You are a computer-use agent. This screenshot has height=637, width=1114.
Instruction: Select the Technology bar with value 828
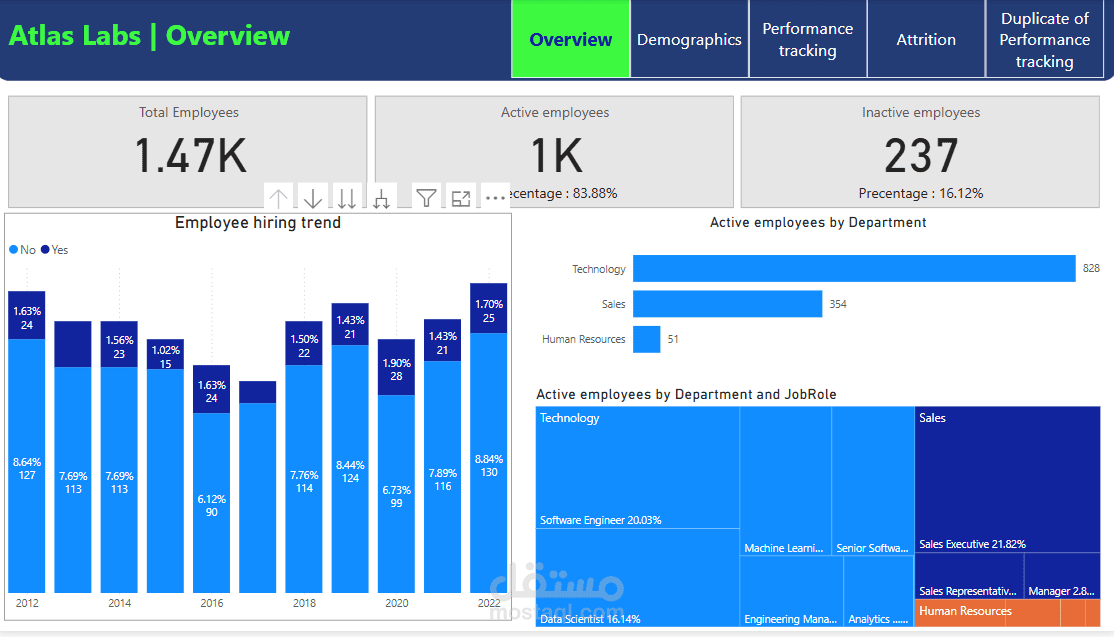854,268
